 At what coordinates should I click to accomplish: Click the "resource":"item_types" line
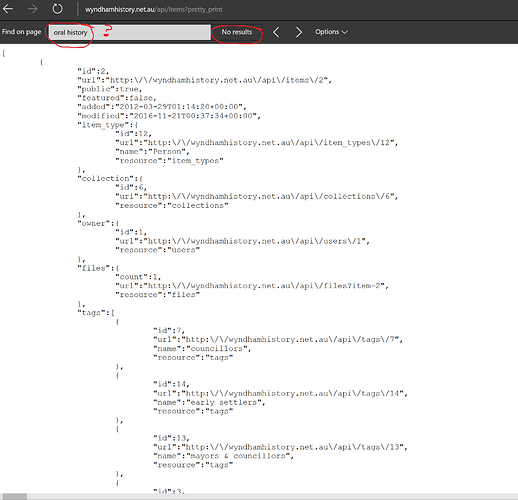click(169, 161)
